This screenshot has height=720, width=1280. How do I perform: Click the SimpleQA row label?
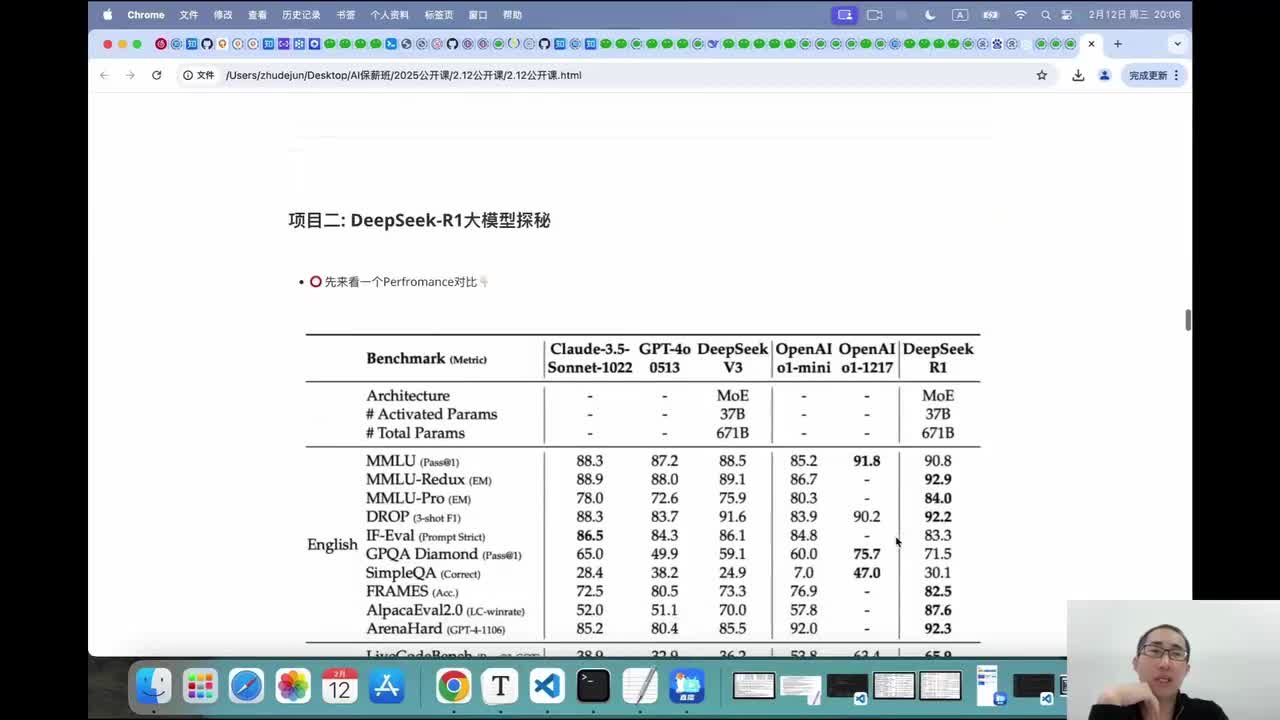(x=423, y=573)
